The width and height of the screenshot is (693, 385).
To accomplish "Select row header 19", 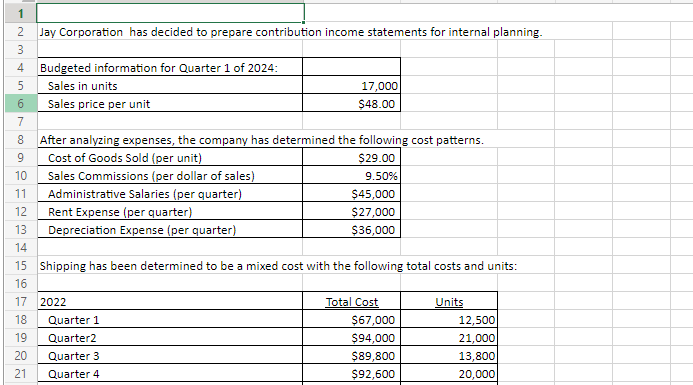I will click(x=20, y=338).
